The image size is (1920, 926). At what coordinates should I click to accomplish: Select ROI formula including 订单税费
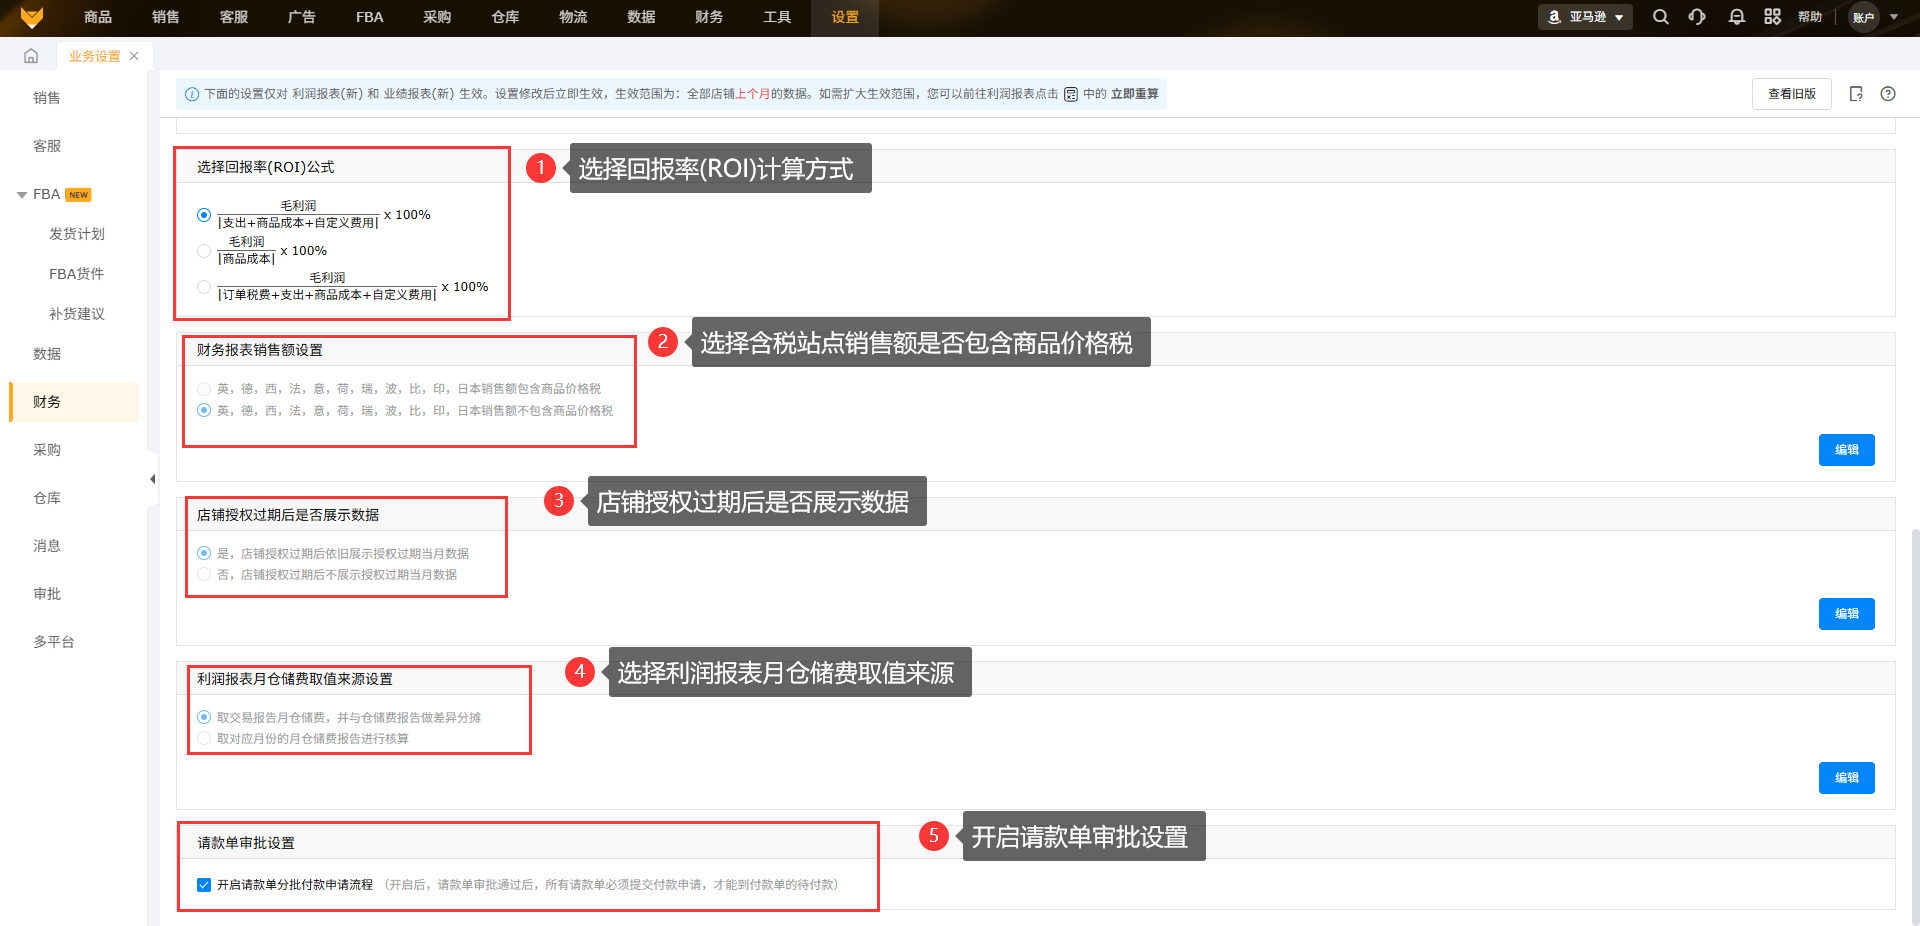point(204,287)
